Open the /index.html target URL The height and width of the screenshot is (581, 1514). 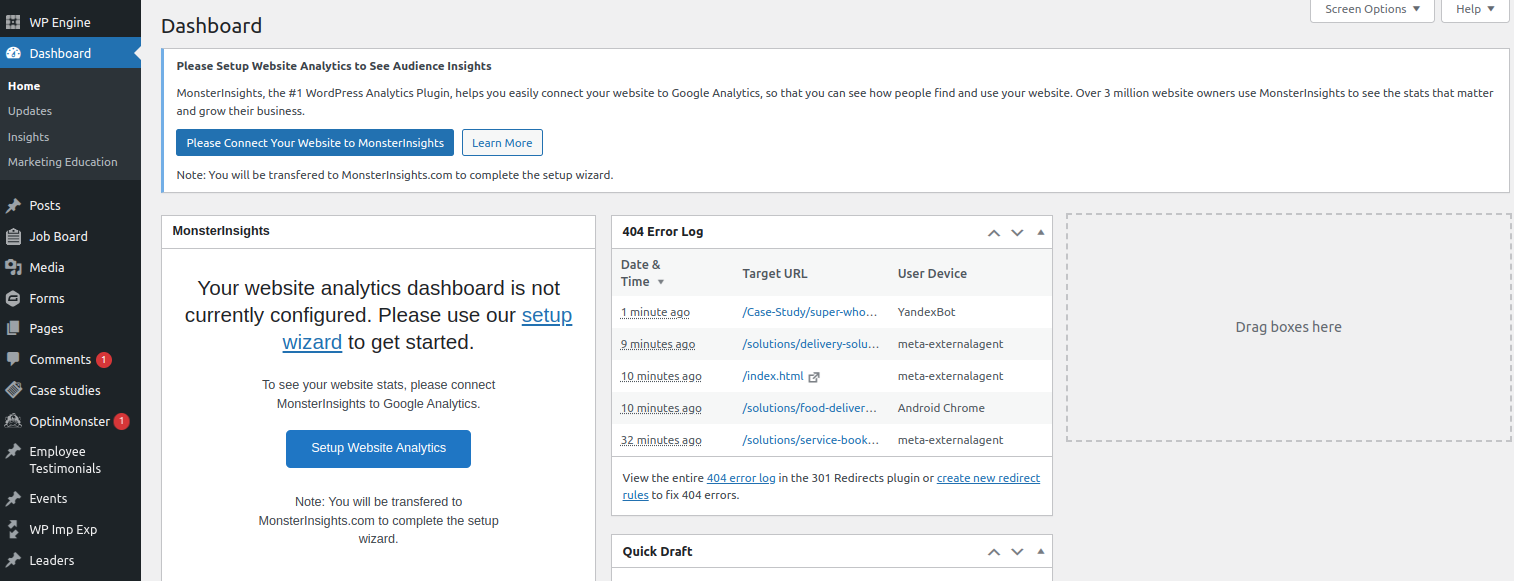[773, 376]
